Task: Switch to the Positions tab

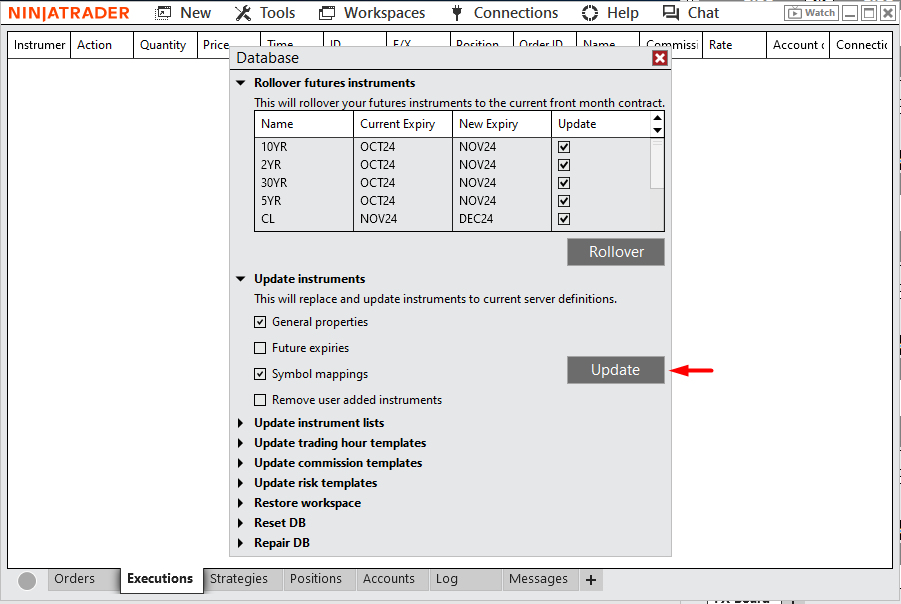Action: point(316,579)
